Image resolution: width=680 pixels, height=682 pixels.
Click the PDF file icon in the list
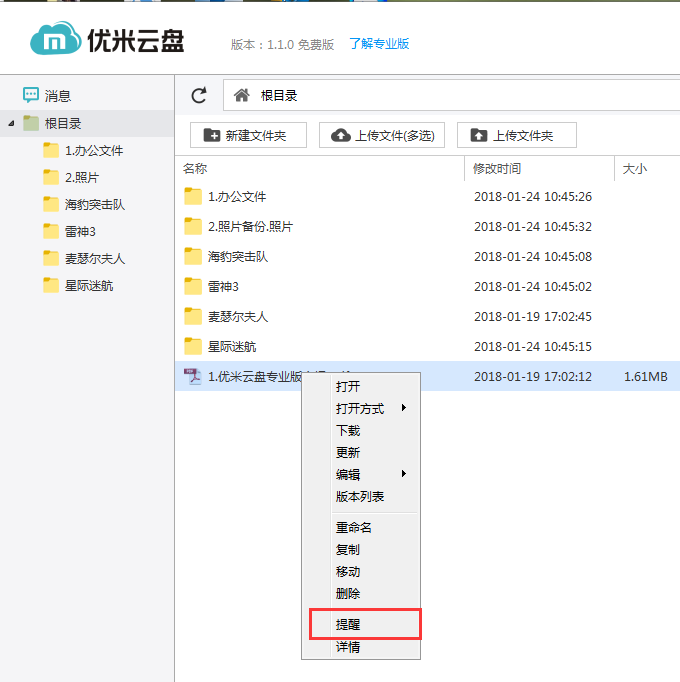click(x=193, y=376)
